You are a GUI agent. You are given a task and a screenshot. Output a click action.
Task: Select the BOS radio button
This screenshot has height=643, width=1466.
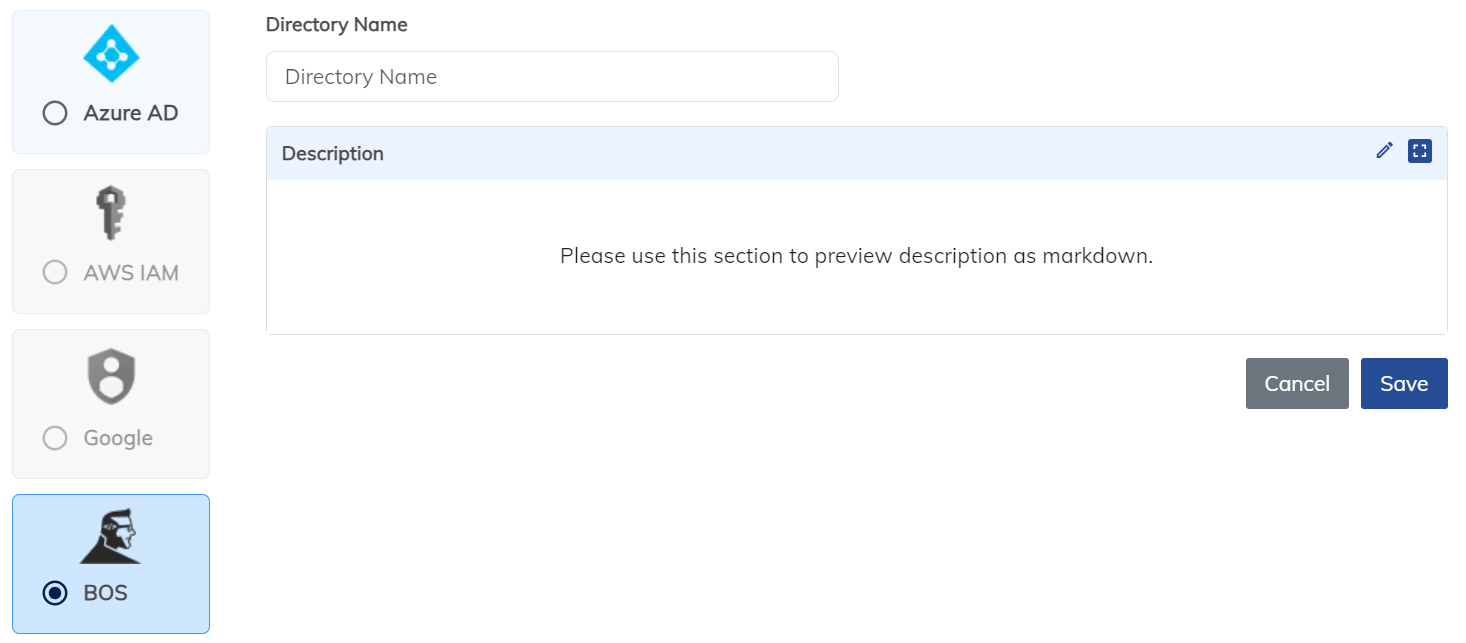tap(55, 593)
